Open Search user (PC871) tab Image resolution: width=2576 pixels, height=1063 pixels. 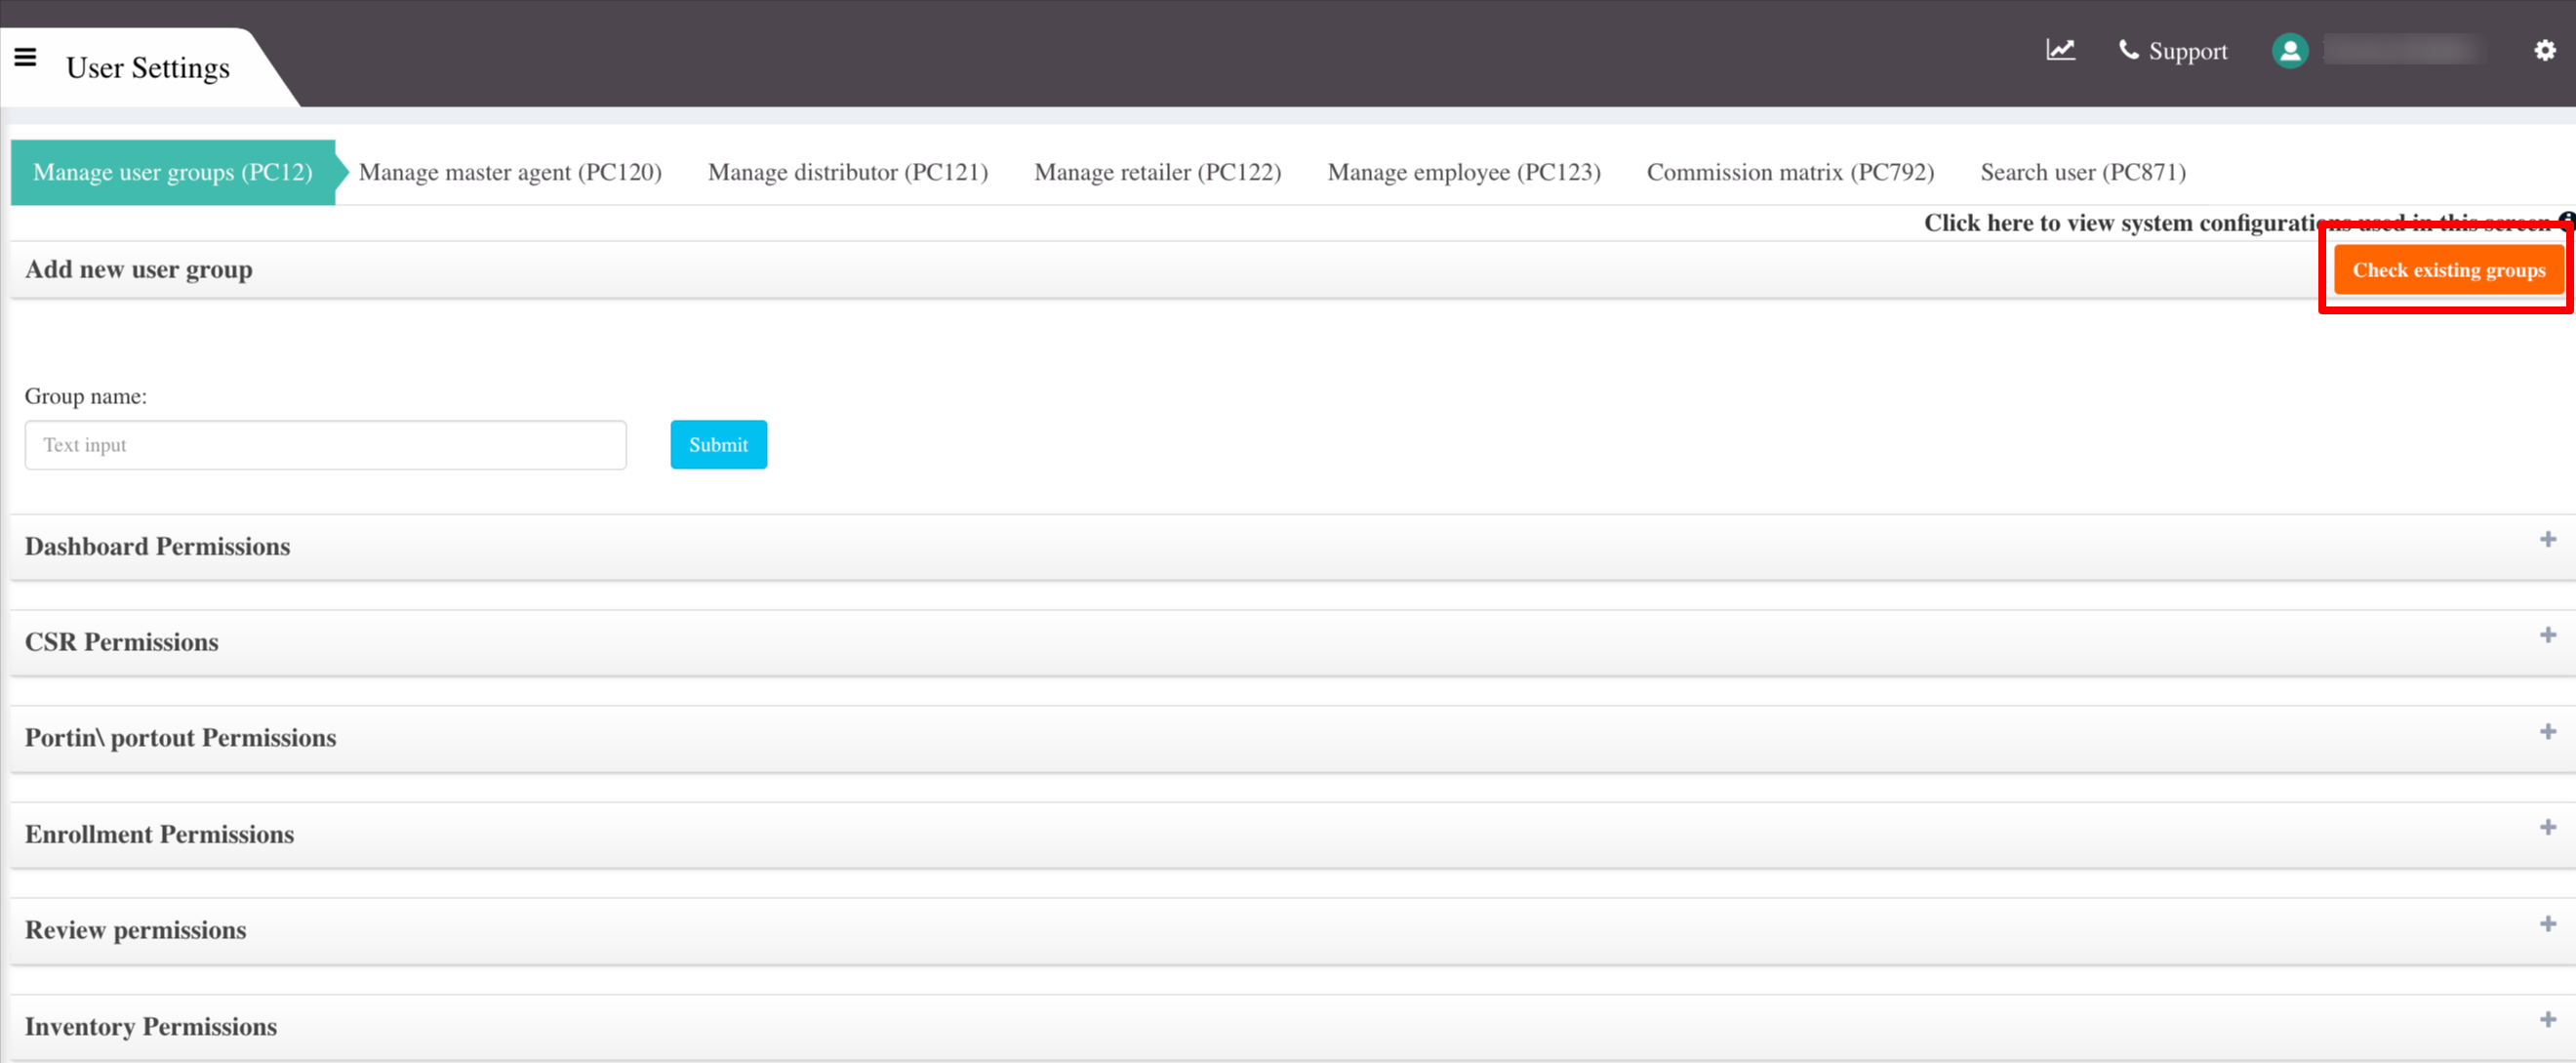[2083, 172]
